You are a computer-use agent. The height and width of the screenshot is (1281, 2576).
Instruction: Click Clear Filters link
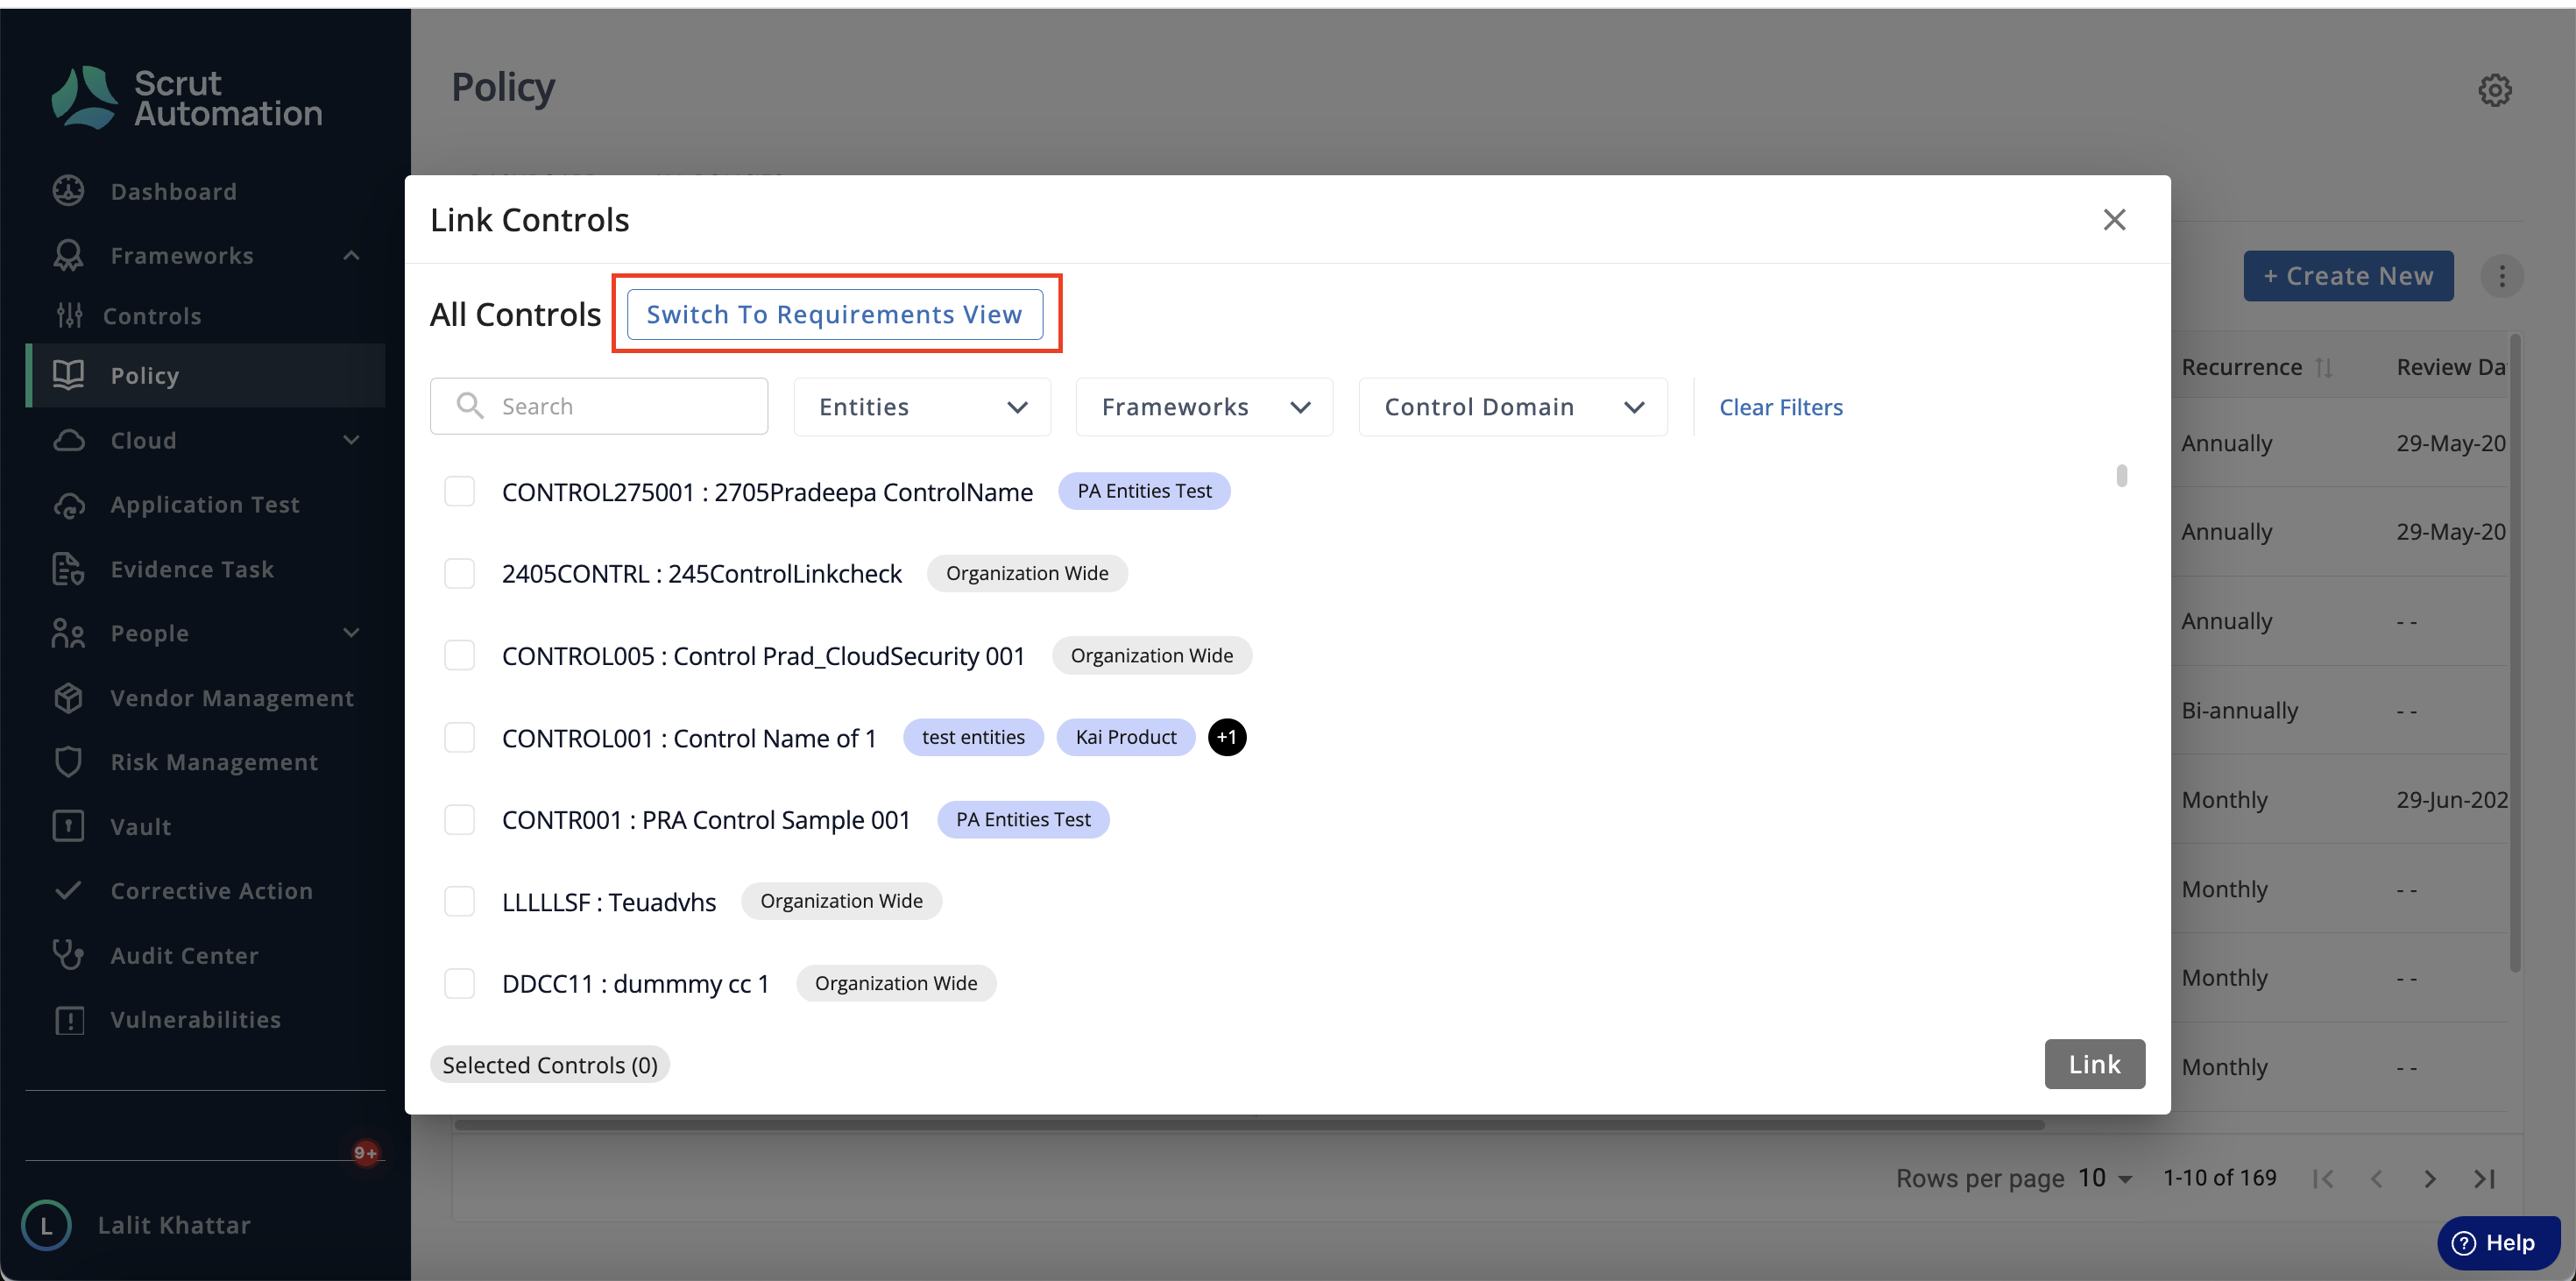tap(1780, 407)
